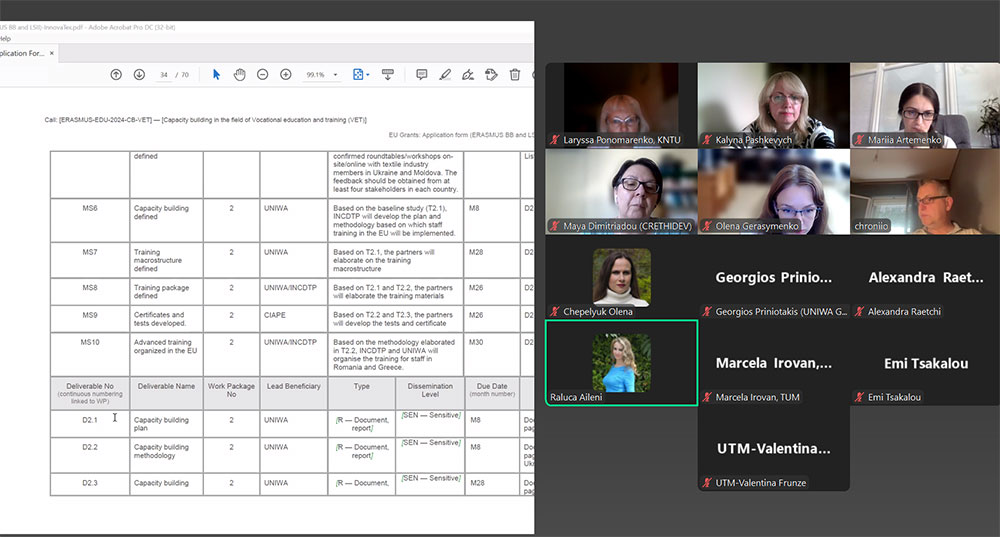Image resolution: width=1000 pixels, height=537 pixels.
Task: Click muted mic icon of Olena Gerasymenko
Action: [707, 226]
